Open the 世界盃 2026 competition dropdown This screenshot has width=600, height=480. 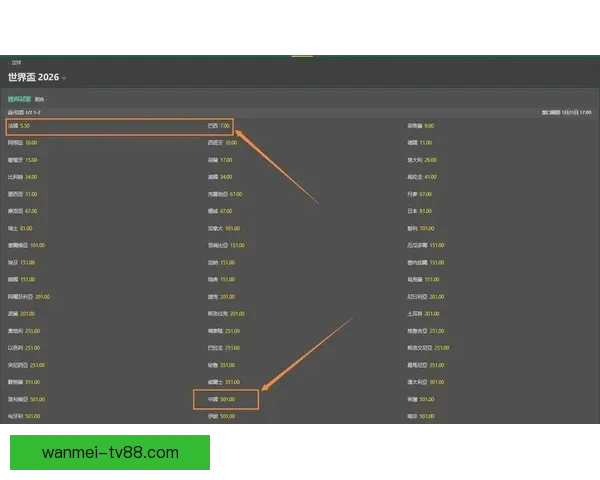pyautogui.click(x=37, y=77)
